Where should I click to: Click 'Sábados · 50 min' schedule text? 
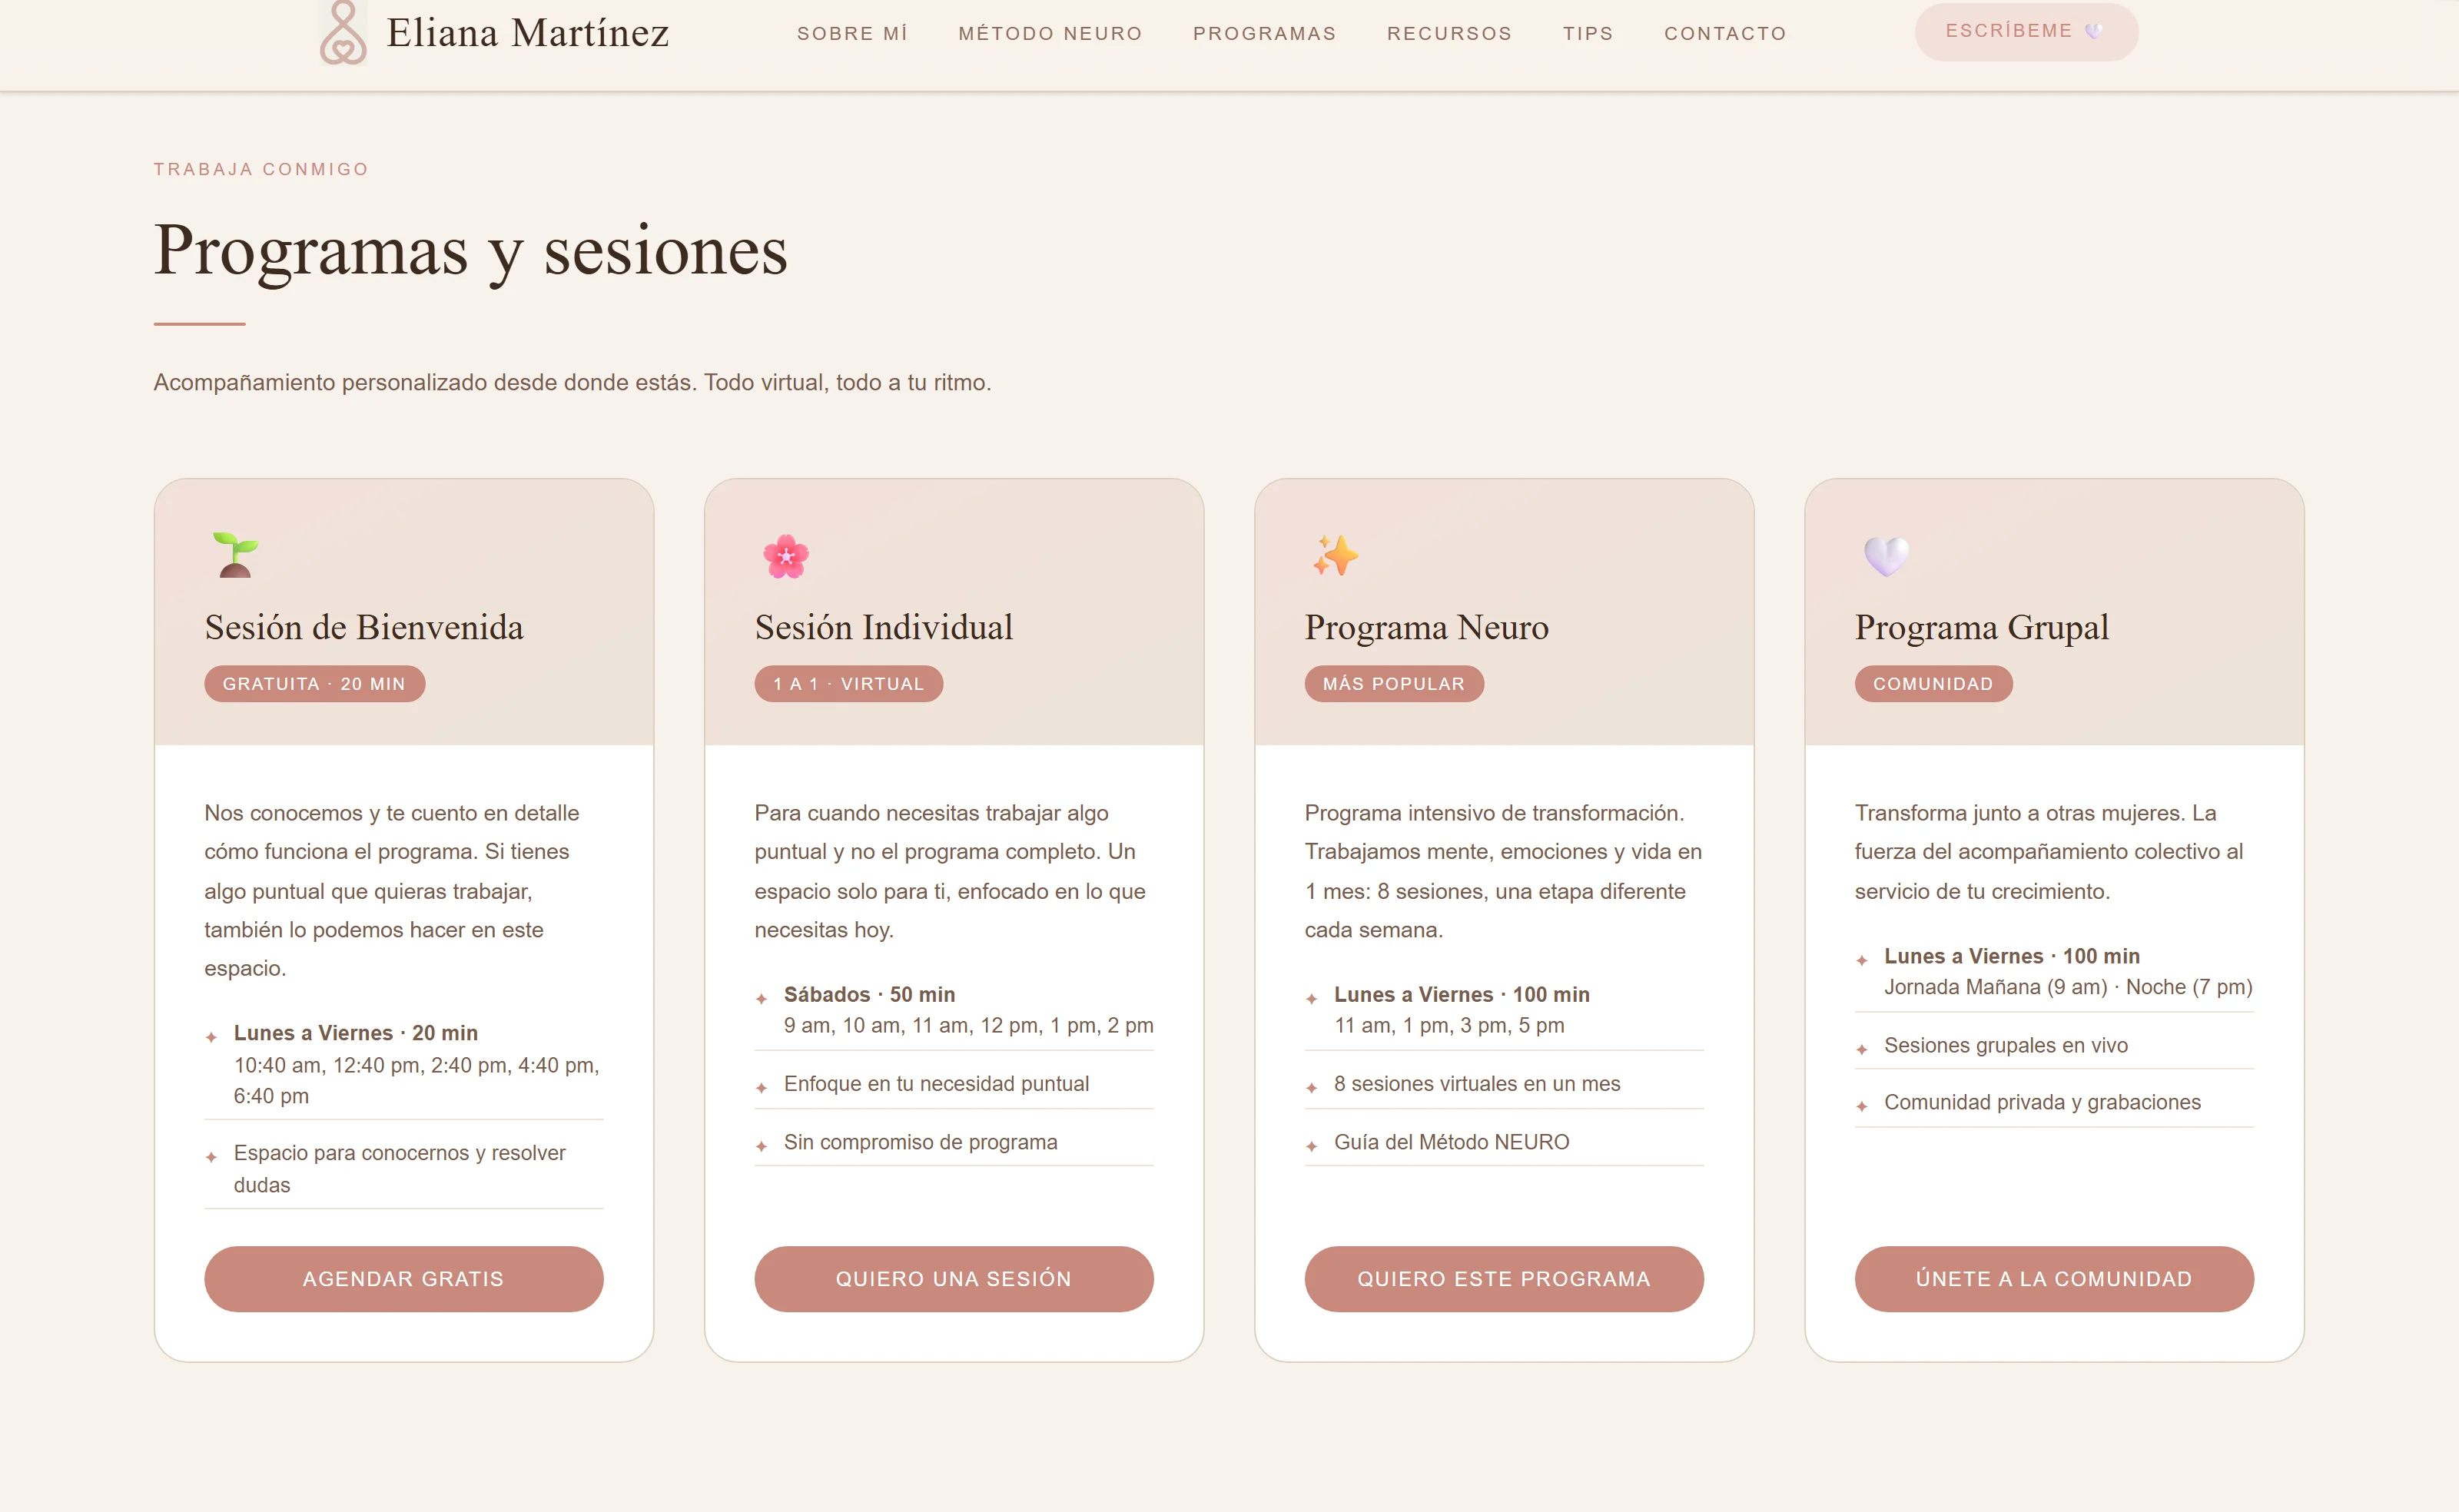click(x=869, y=994)
